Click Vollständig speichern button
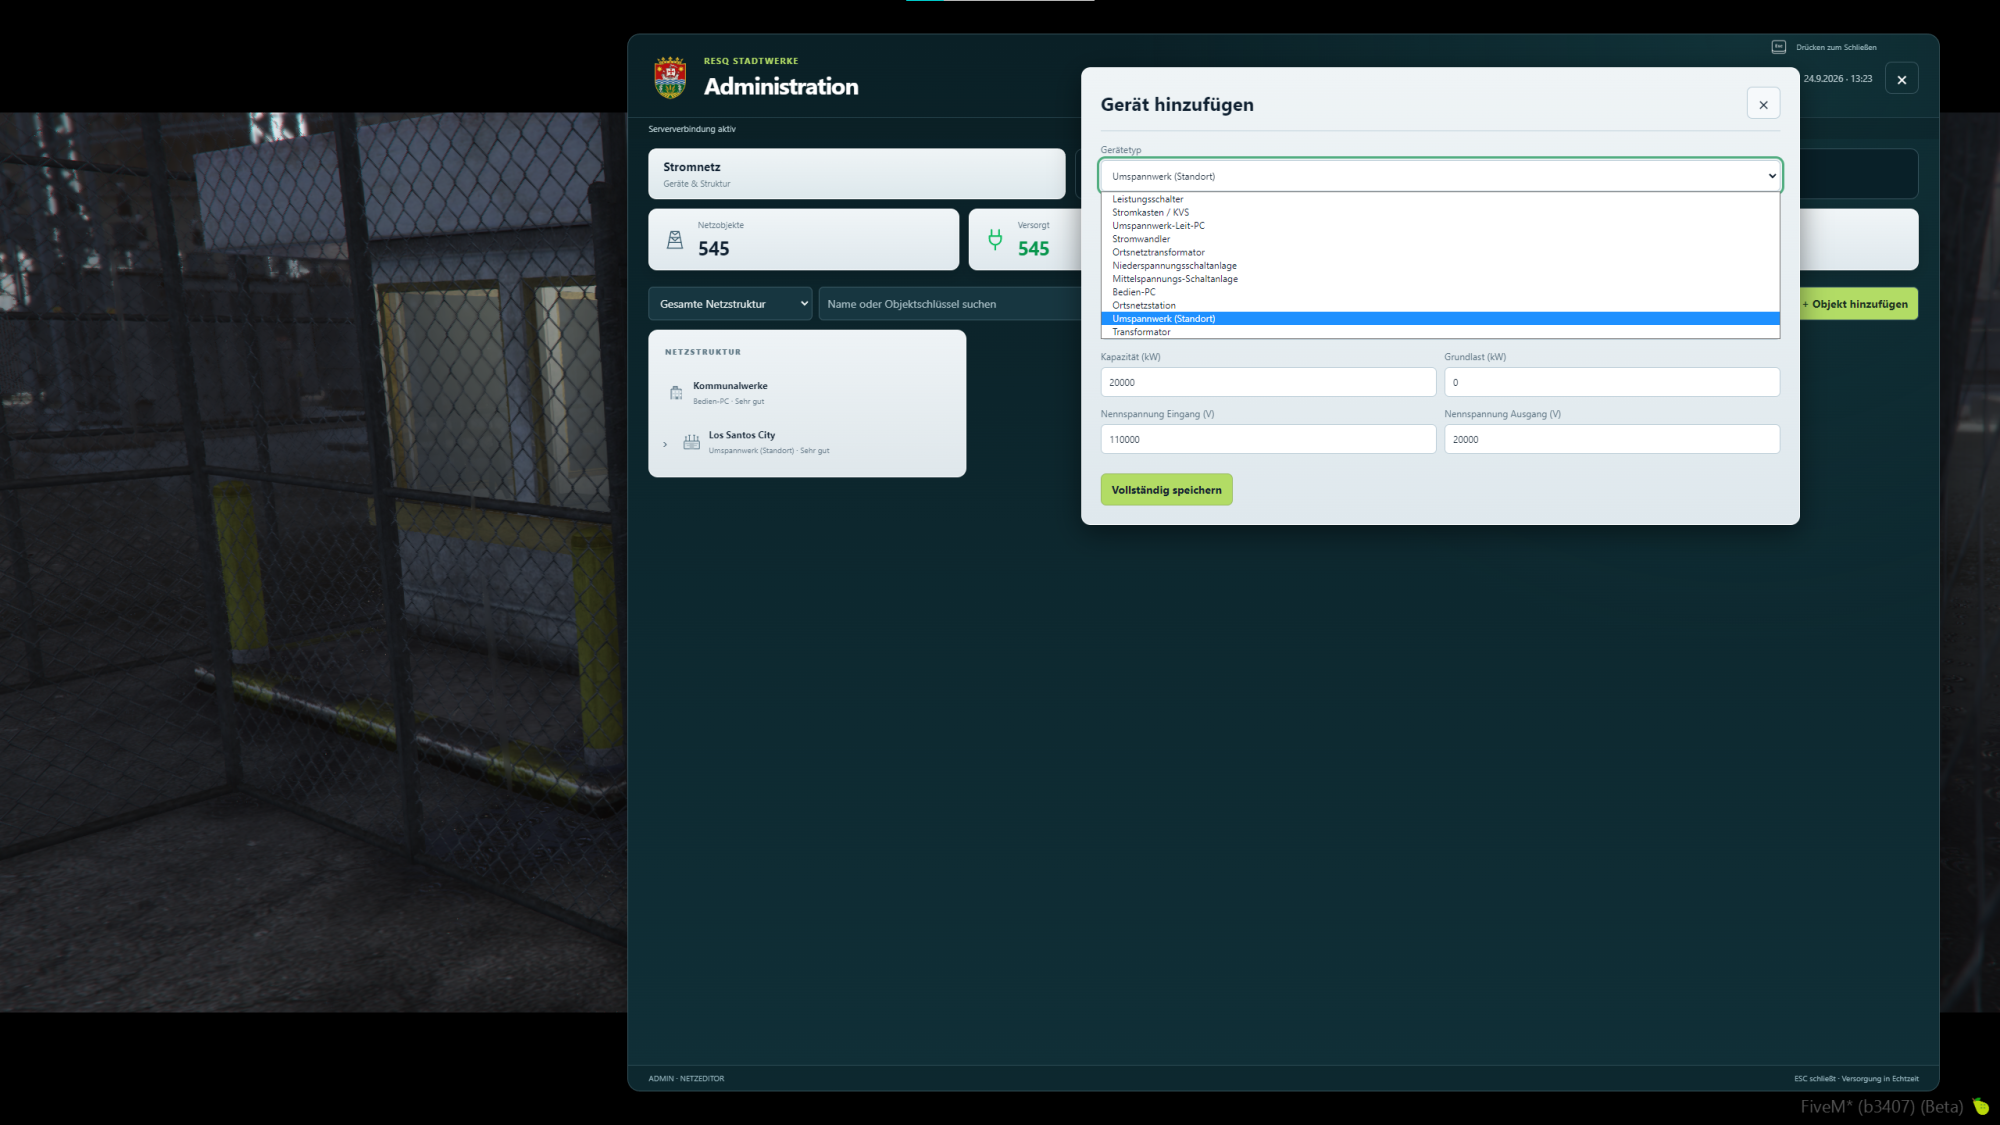2000x1125 pixels. (x=1166, y=490)
